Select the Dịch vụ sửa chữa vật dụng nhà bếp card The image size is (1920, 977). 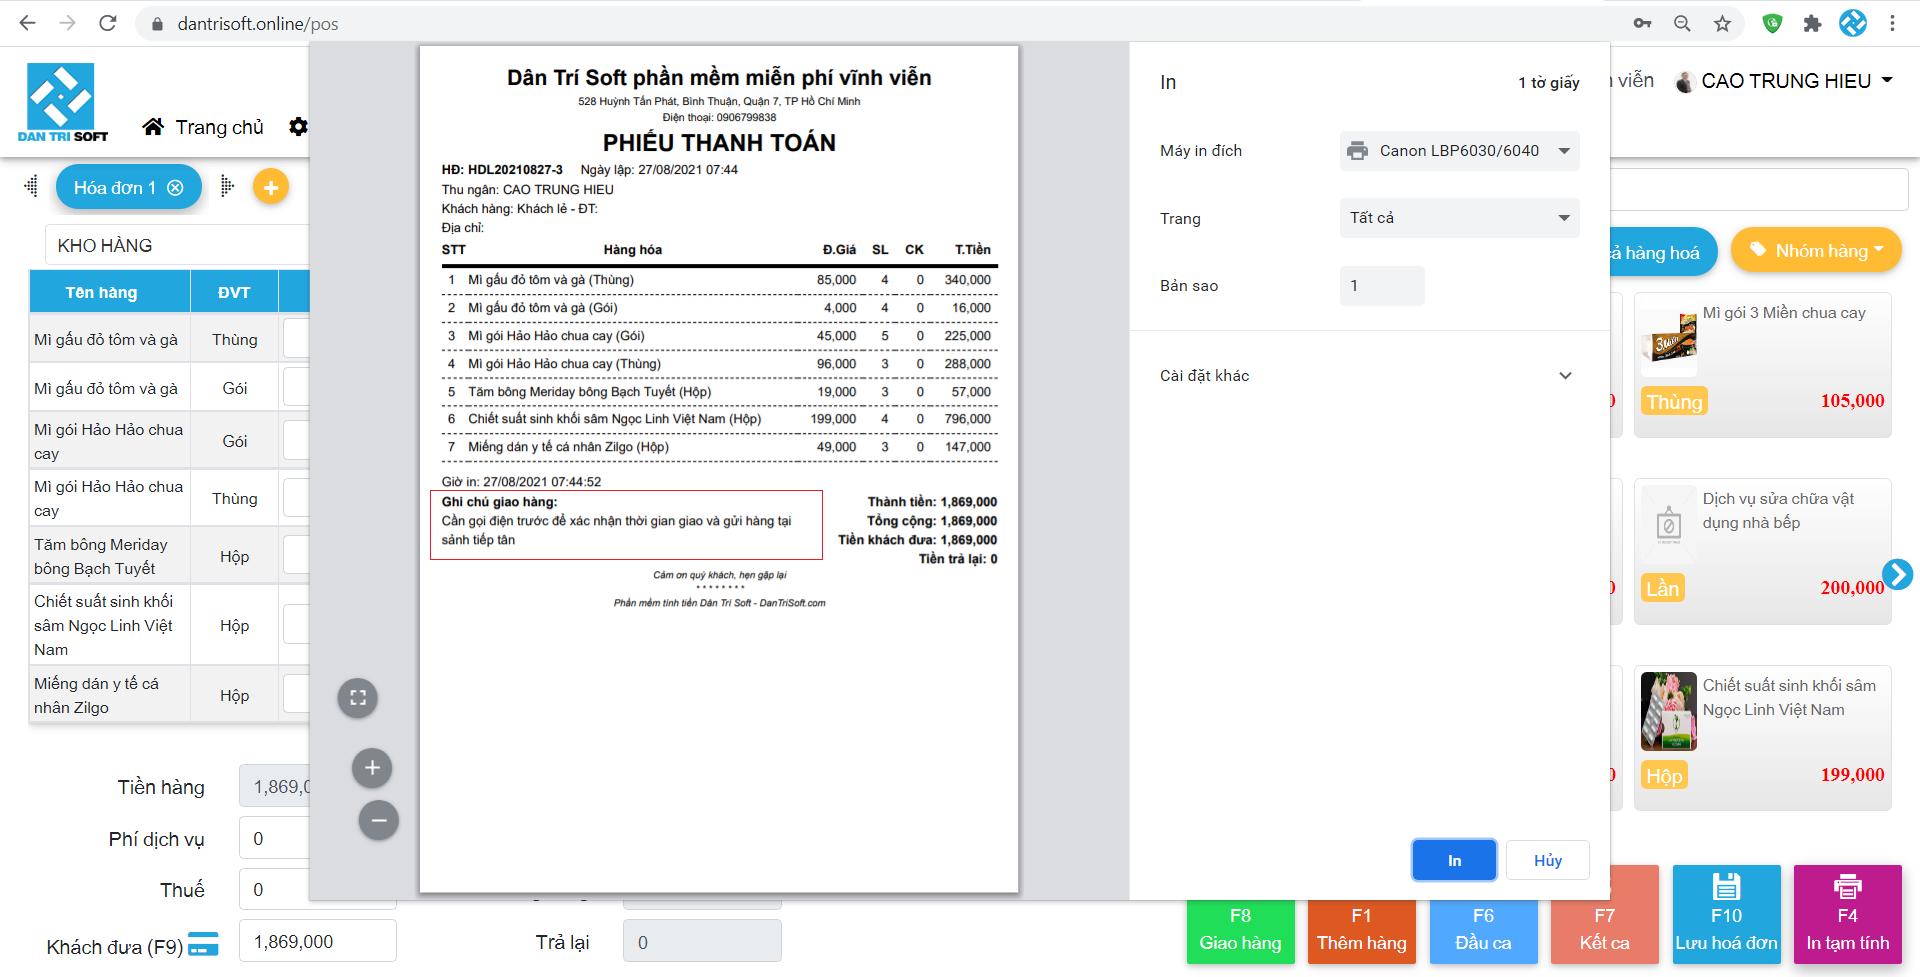tap(1762, 551)
